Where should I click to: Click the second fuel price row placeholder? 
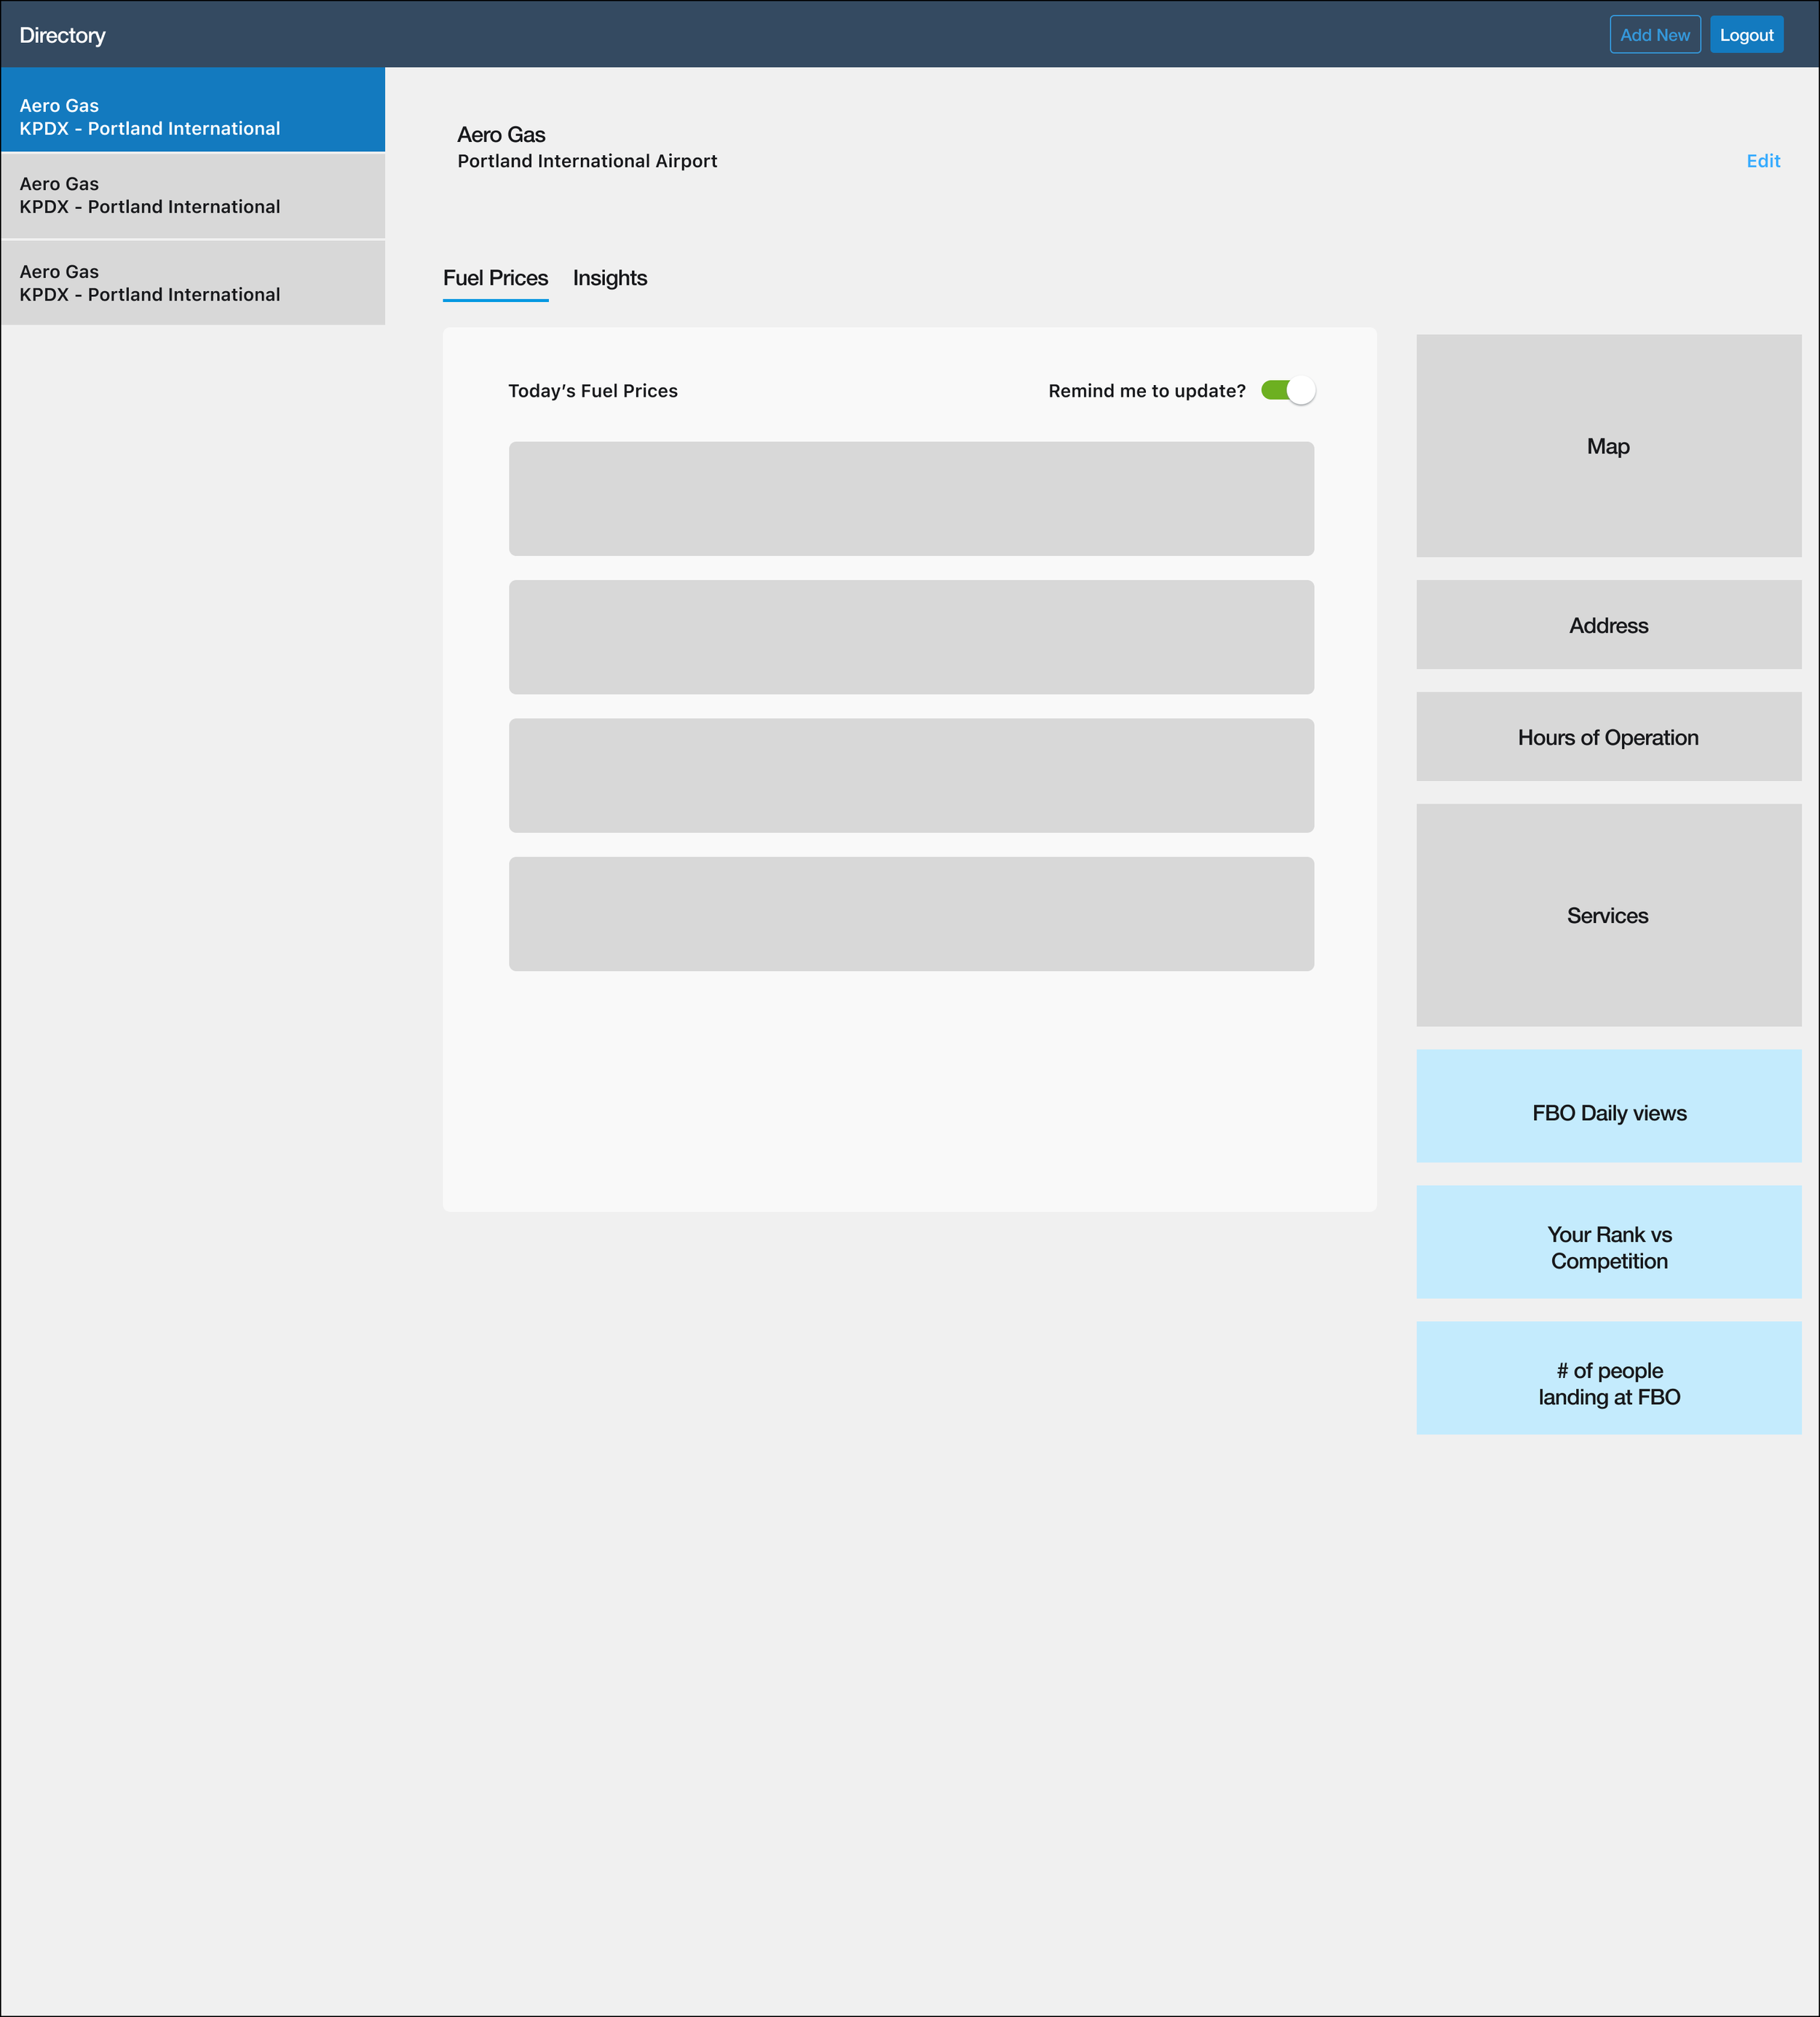(911, 637)
